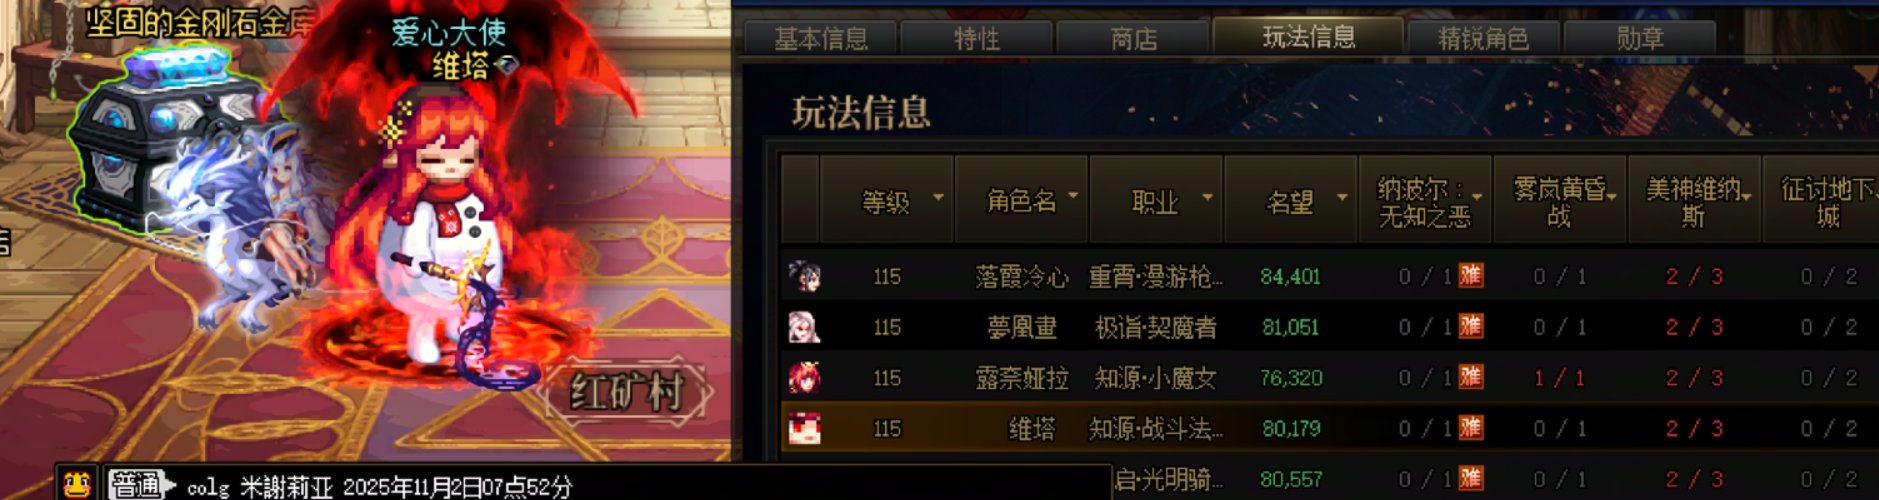Click the 难 difficulty badge in 露奈娅拉 row
Image resolution: width=1879 pixels, height=500 pixels.
click(x=1470, y=377)
